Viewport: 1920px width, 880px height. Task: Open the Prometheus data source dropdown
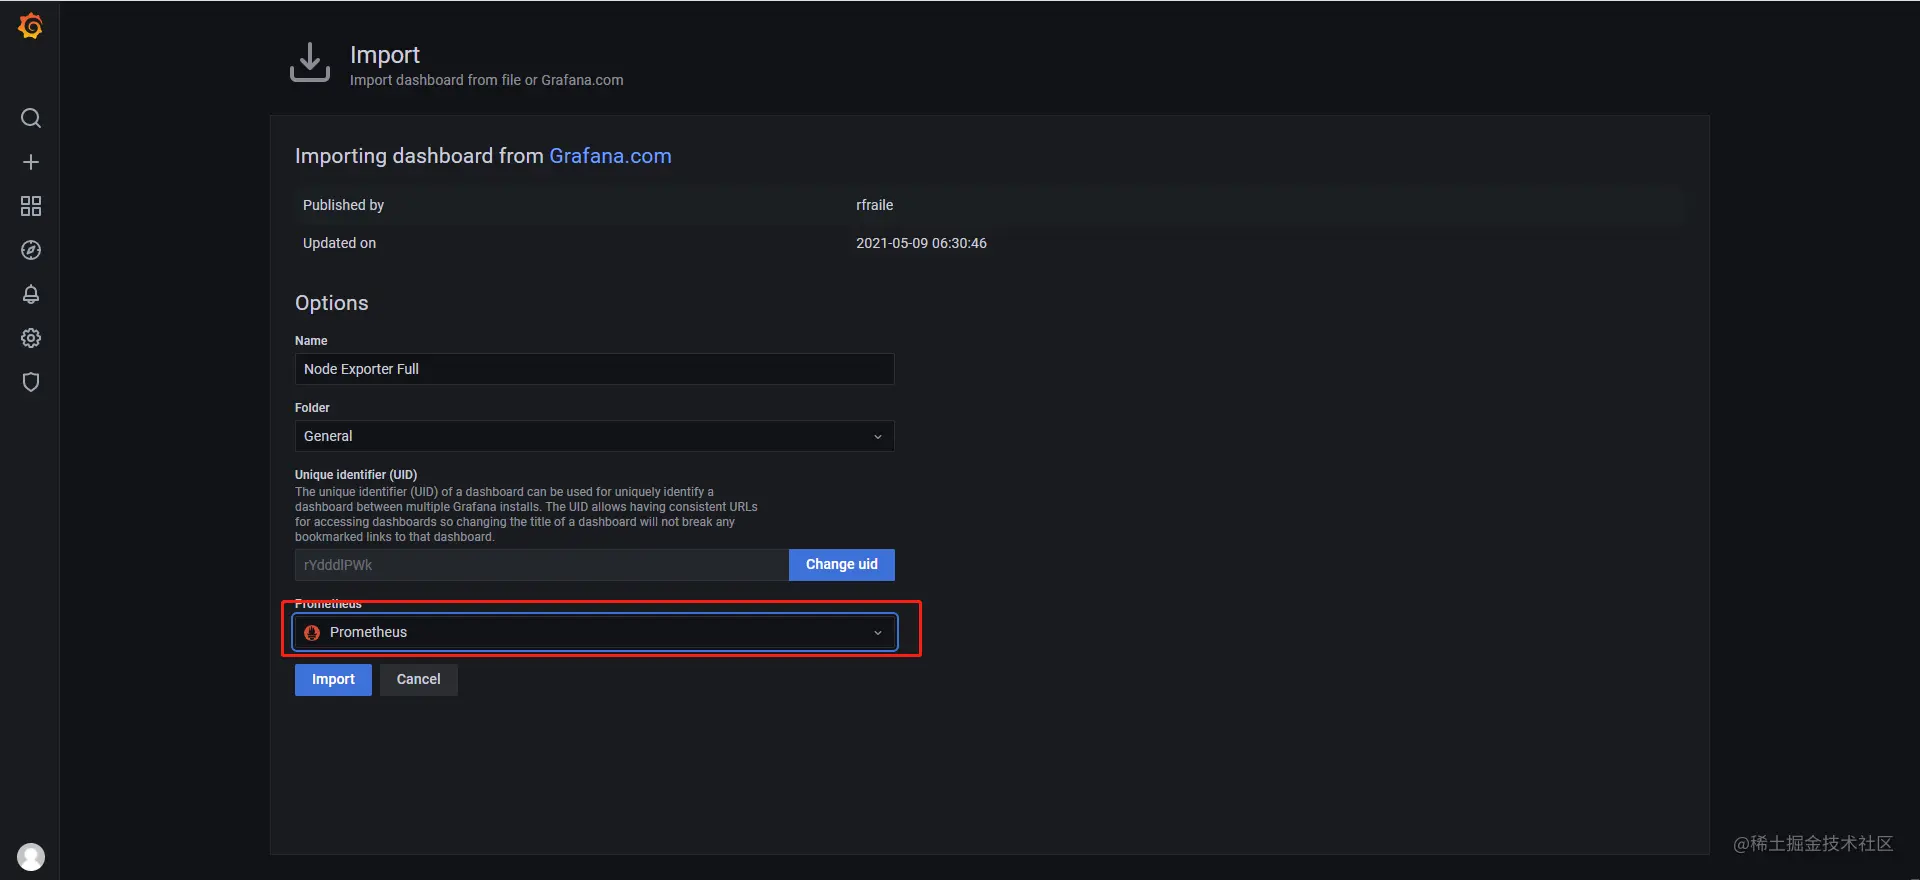595,632
